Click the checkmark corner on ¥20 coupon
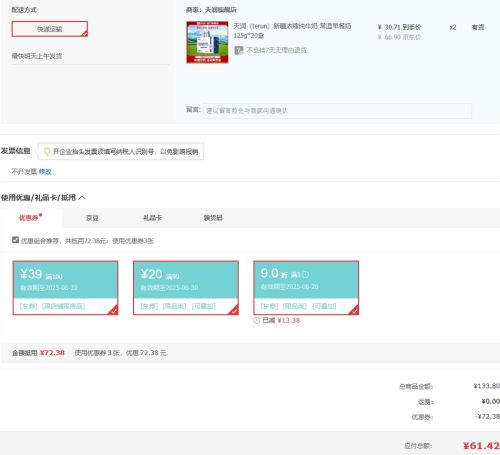This screenshot has width=500, height=455. tap(234, 310)
